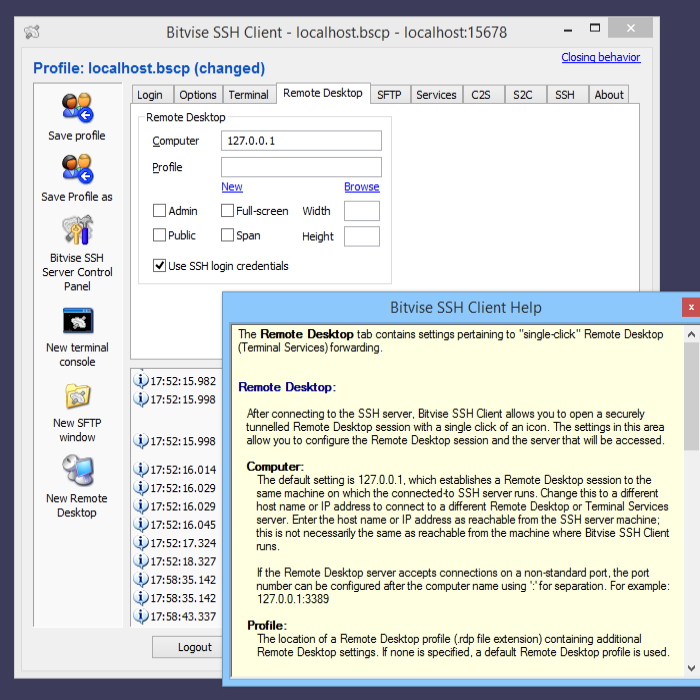Switch to the Options tab
The width and height of the screenshot is (700, 700).
pyautogui.click(x=198, y=95)
